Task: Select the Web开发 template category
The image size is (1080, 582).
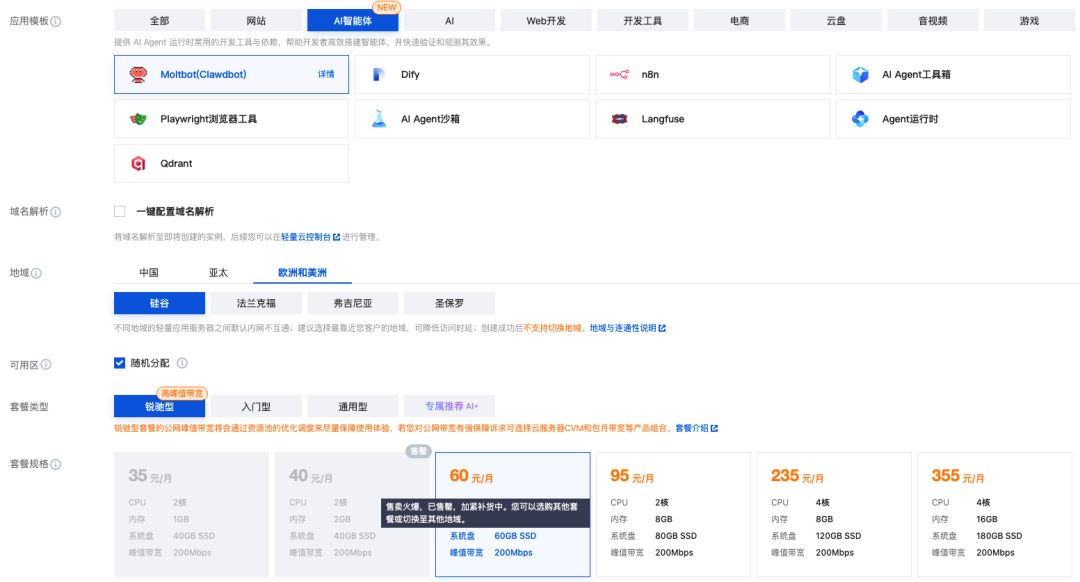Action: 546,21
